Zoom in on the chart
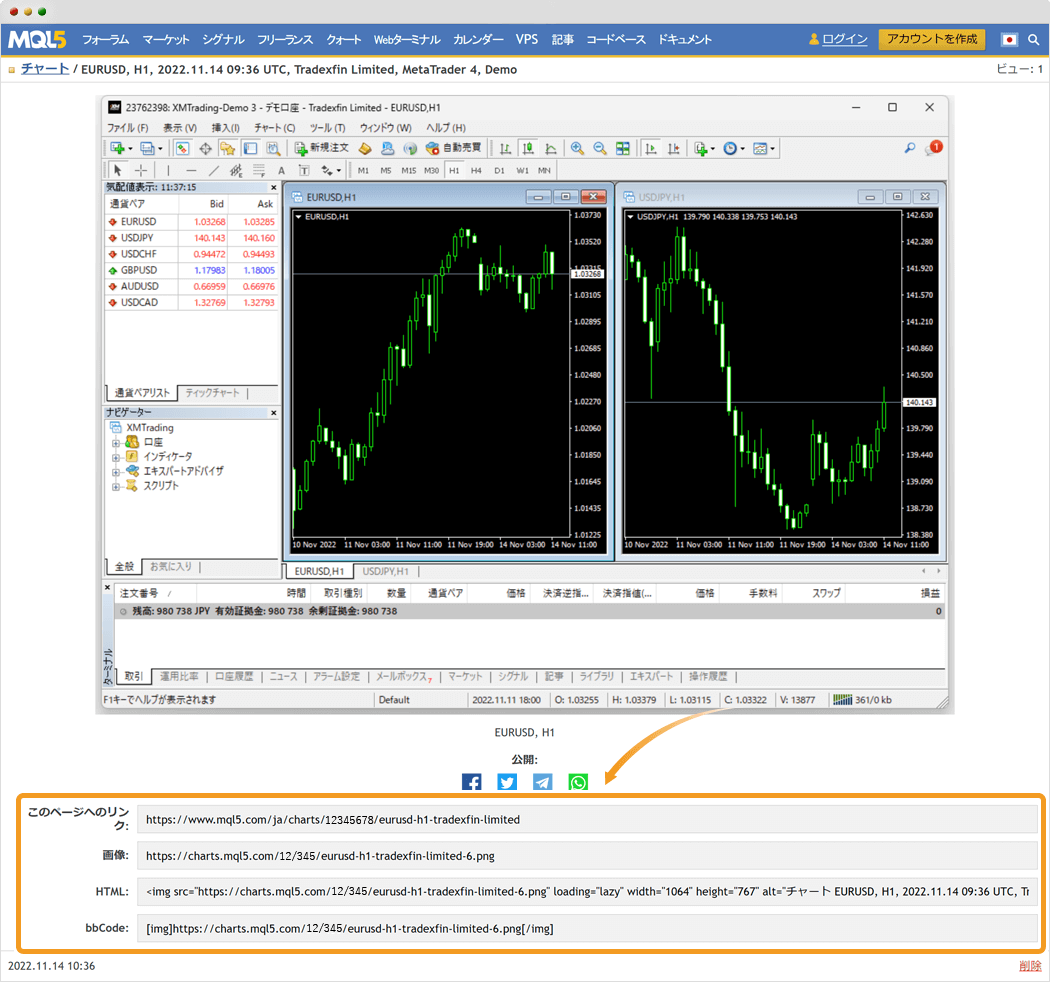The image size is (1050, 982). (577, 148)
